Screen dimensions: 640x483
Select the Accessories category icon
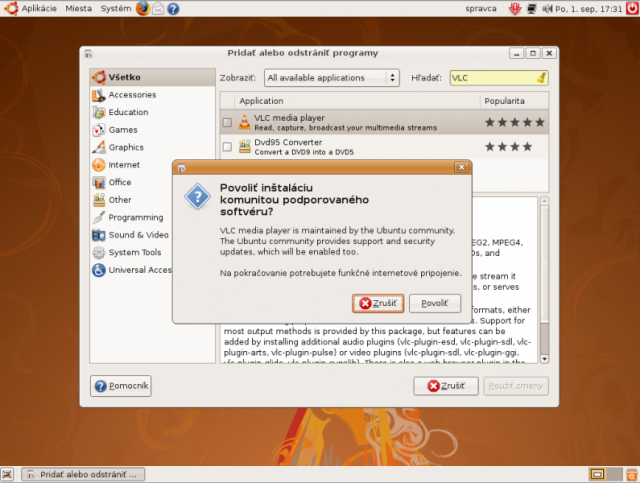tap(98, 95)
